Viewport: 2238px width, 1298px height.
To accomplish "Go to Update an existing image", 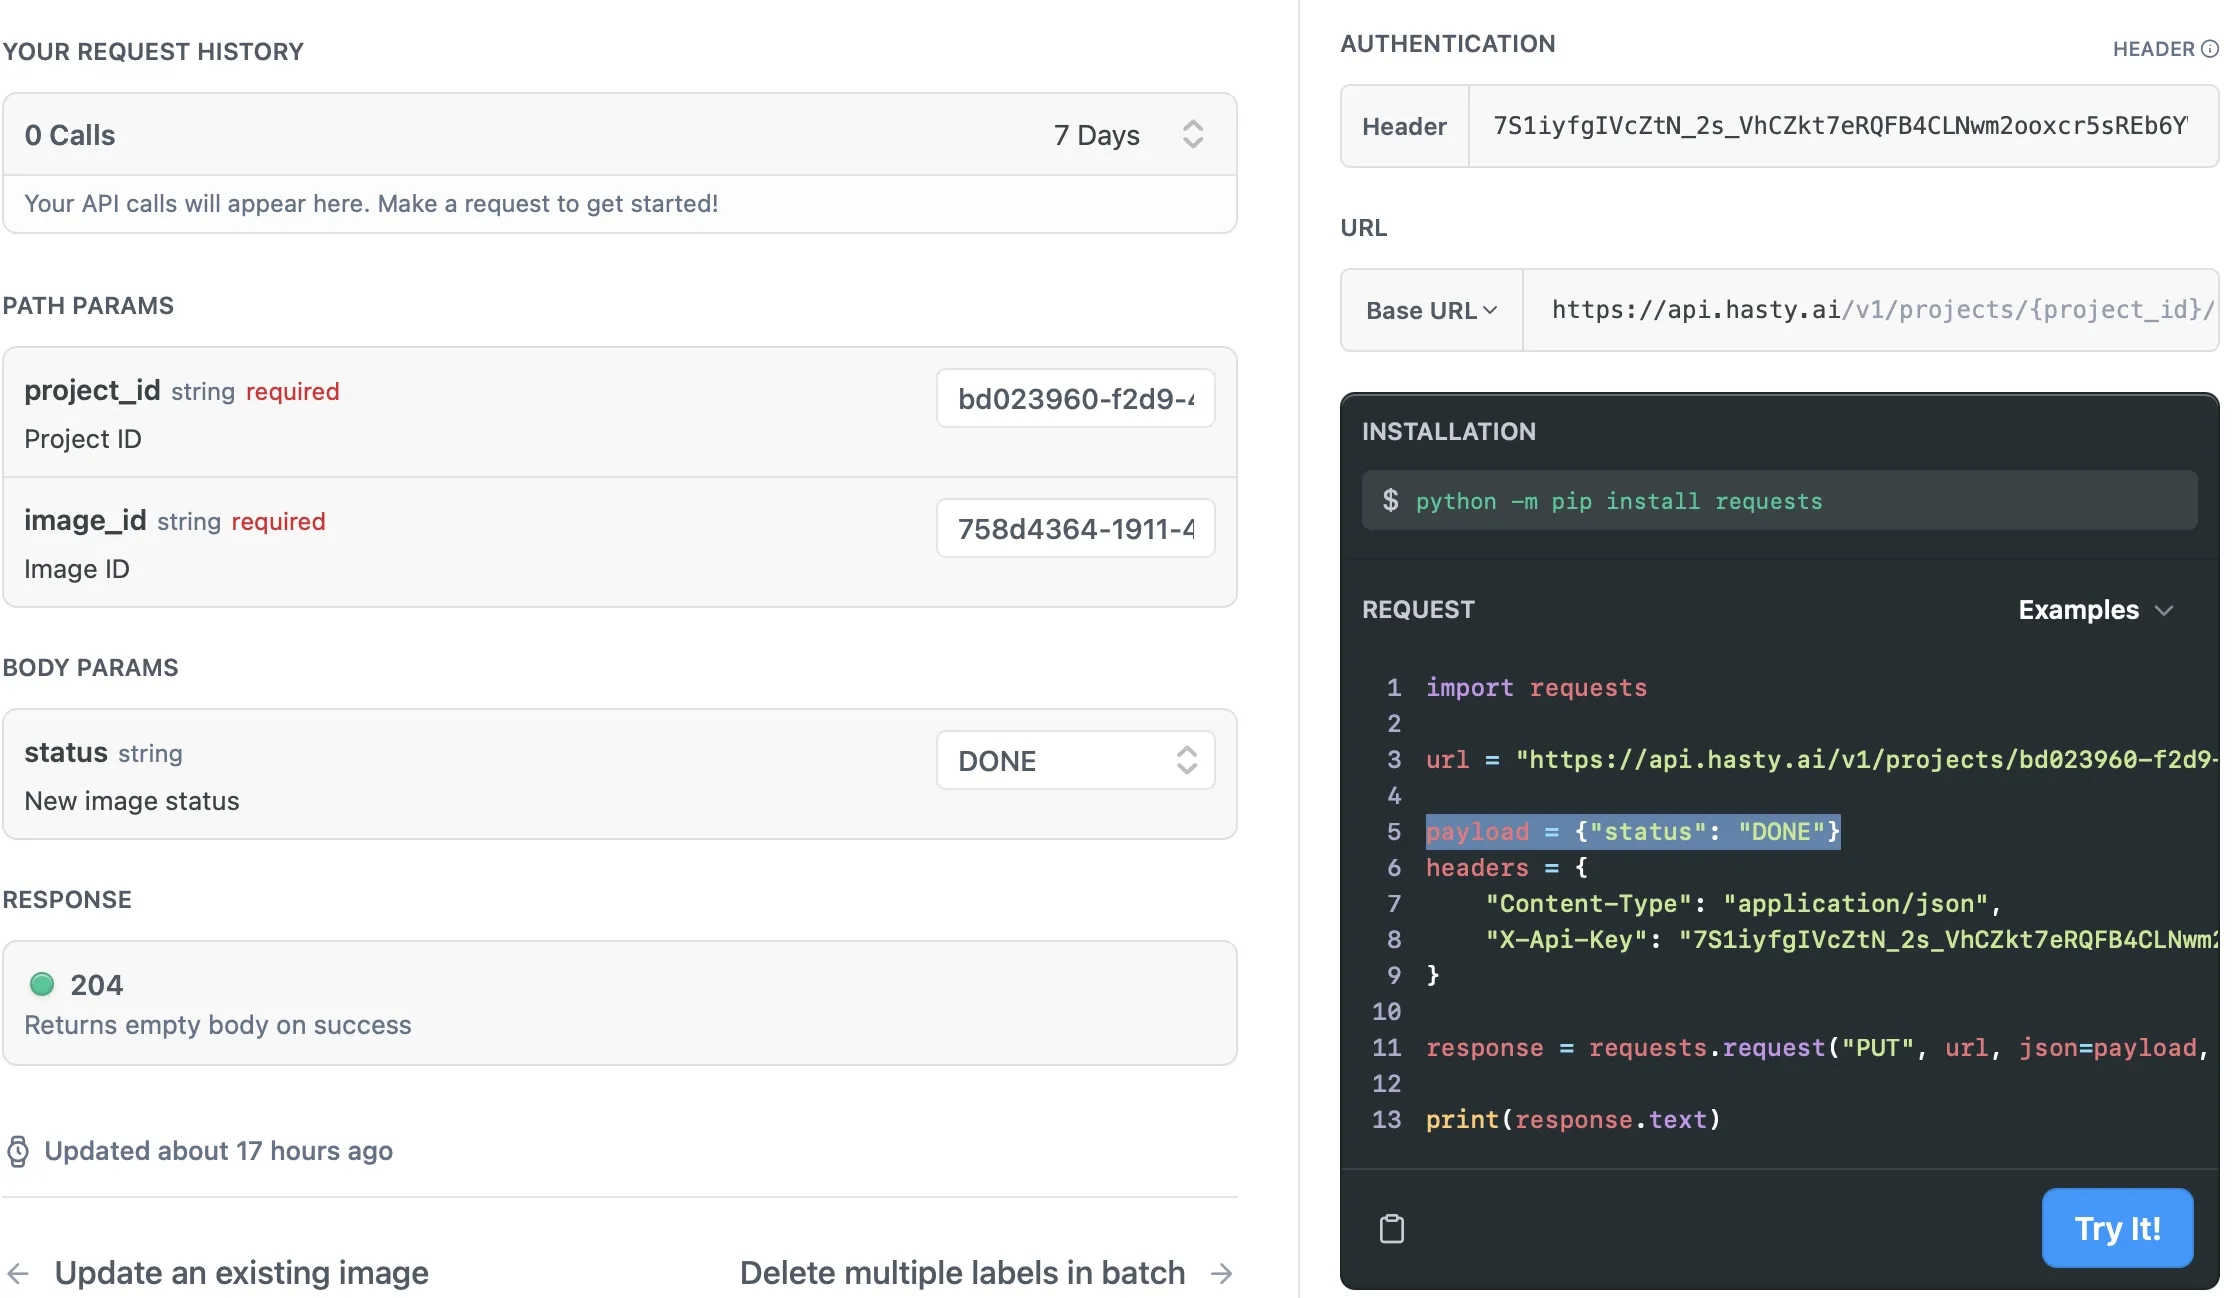I will point(241,1273).
